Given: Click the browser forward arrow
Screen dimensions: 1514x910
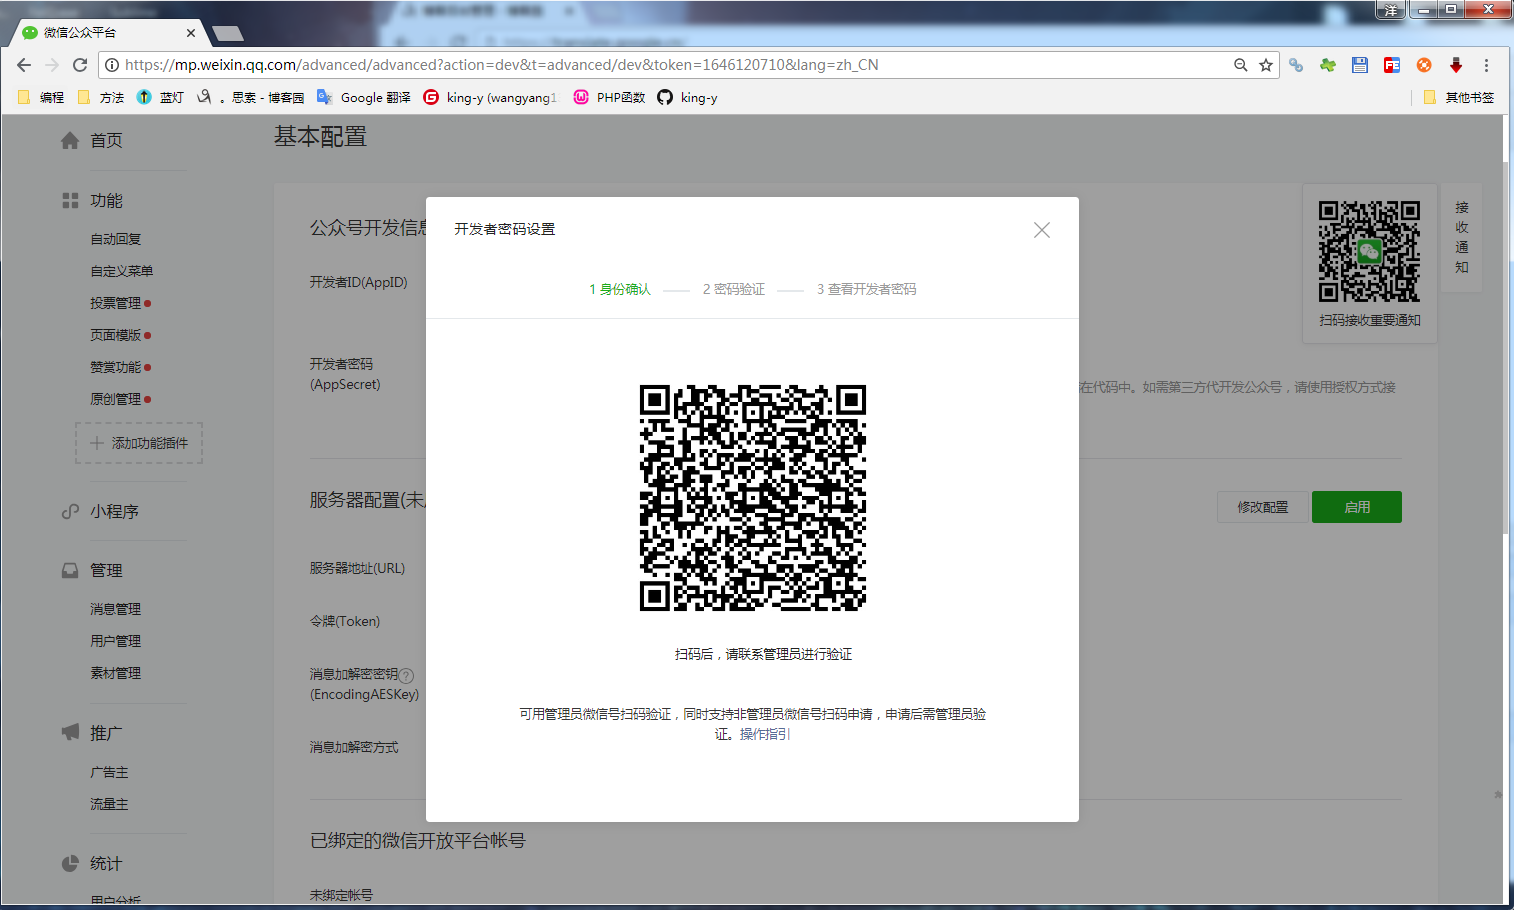Looking at the screenshot, I should coord(52,65).
